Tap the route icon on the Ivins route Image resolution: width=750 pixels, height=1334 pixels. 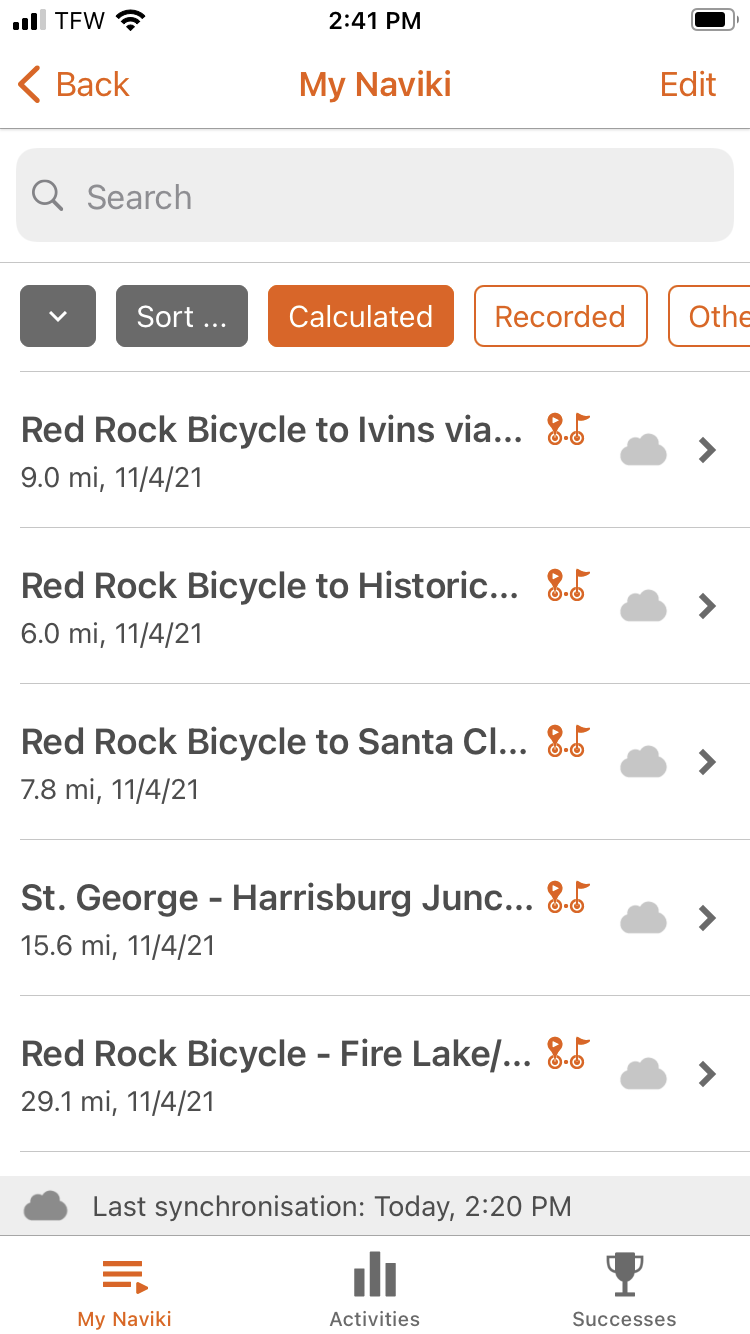click(568, 430)
